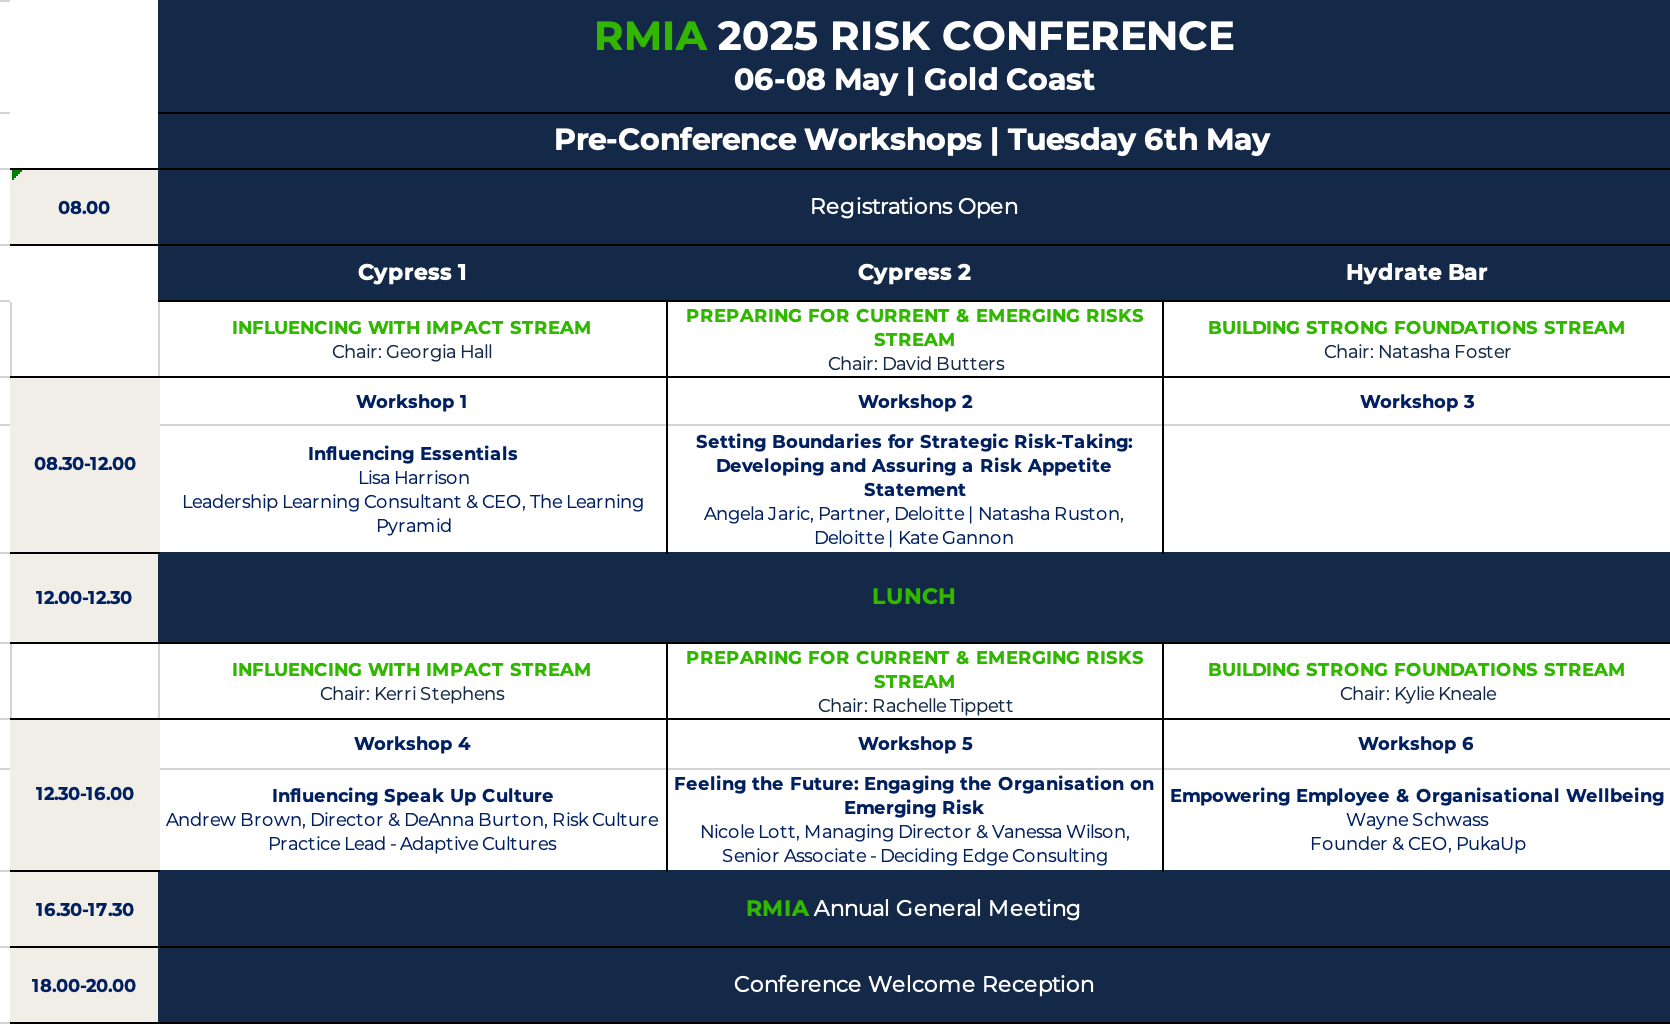
Task: Click the Conference Welcome Reception row
Action: tap(914, 985)
